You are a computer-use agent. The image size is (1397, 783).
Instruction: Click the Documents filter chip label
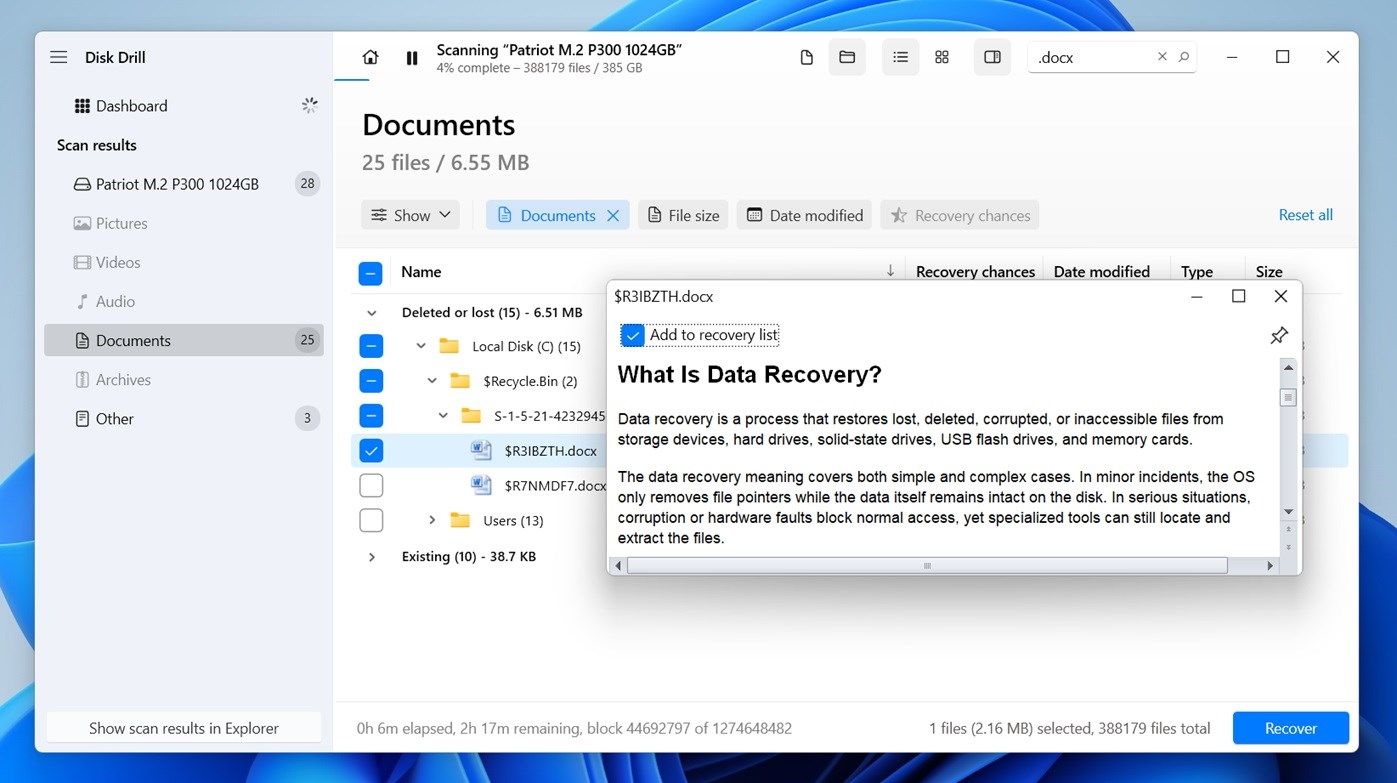point(558,215)
